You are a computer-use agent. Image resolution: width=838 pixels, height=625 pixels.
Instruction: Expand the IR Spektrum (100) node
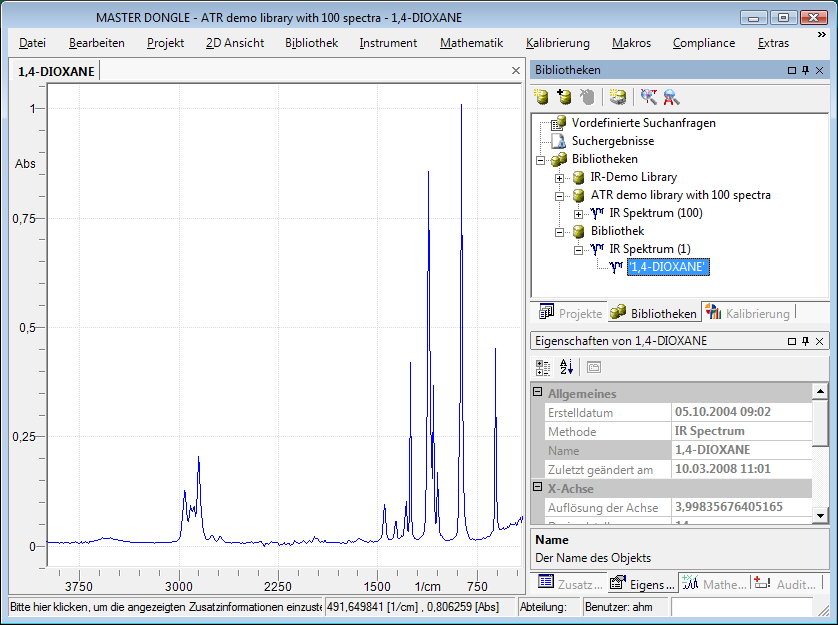[x=579, y=214]
